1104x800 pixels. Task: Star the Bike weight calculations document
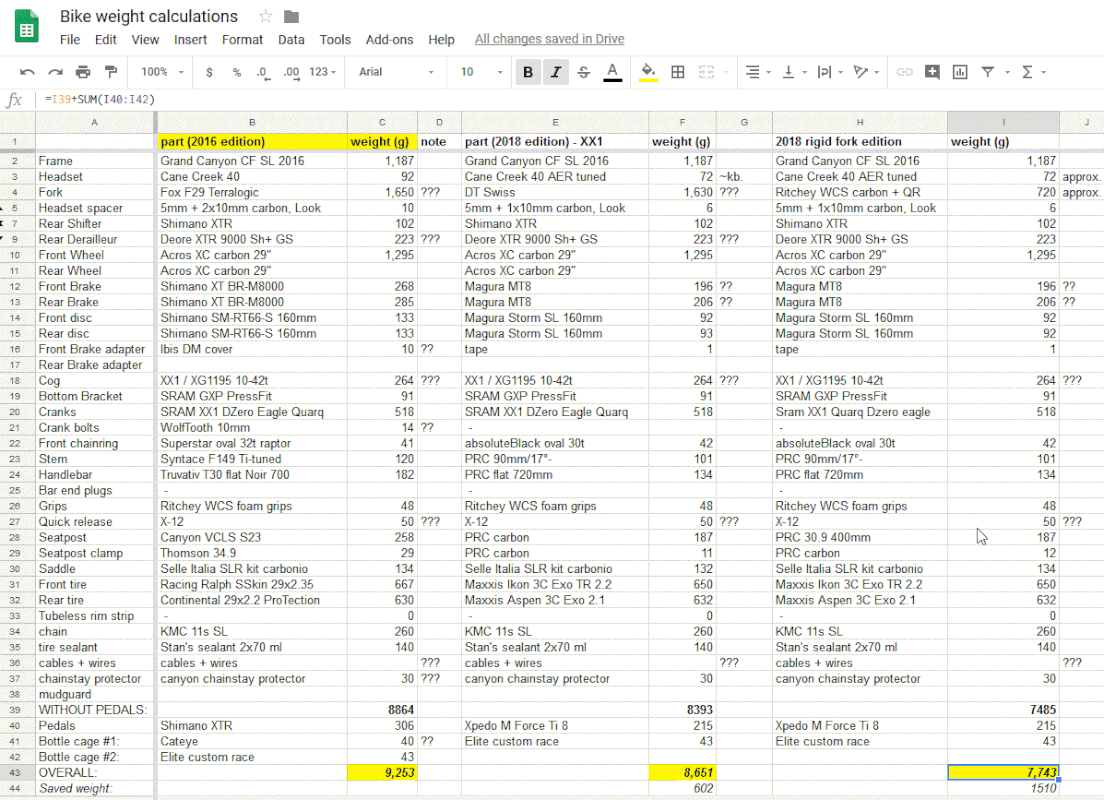[x=265, y=16]
